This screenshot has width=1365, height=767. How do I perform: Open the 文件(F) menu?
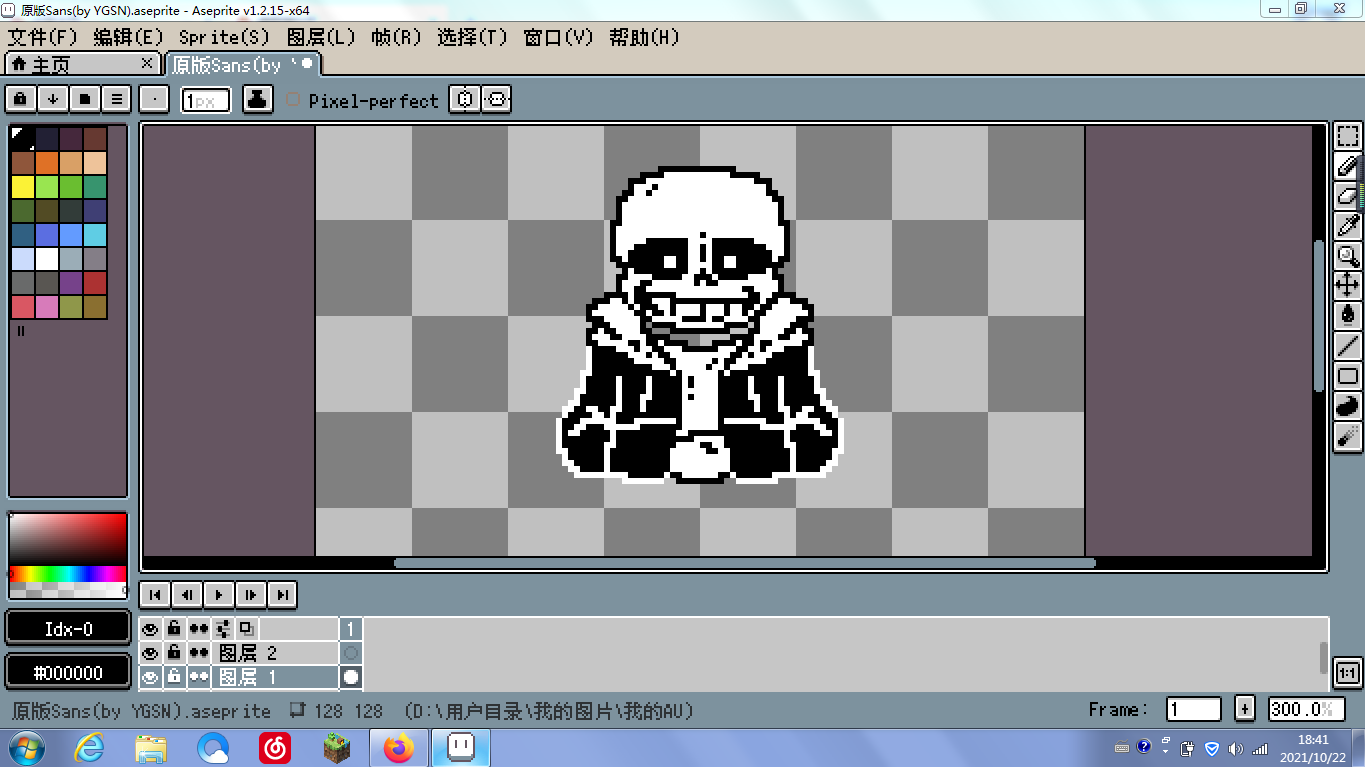43,37
